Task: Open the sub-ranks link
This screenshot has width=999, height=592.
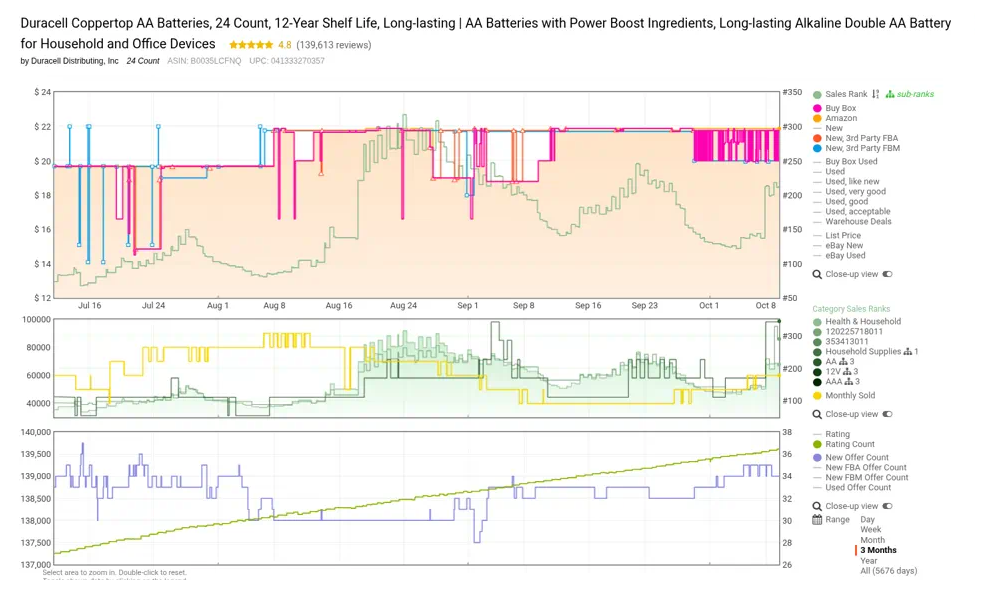Action: tap(915, 94)
